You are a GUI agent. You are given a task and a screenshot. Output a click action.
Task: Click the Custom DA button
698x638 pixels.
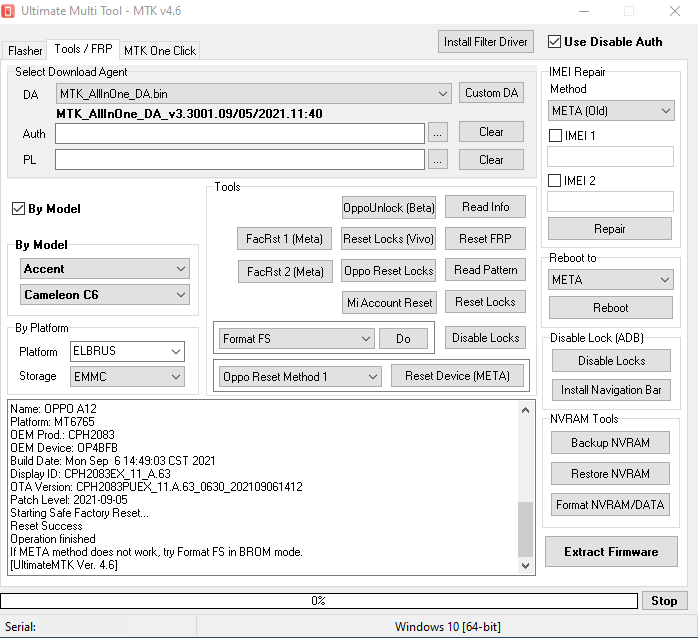click(491, 93)
